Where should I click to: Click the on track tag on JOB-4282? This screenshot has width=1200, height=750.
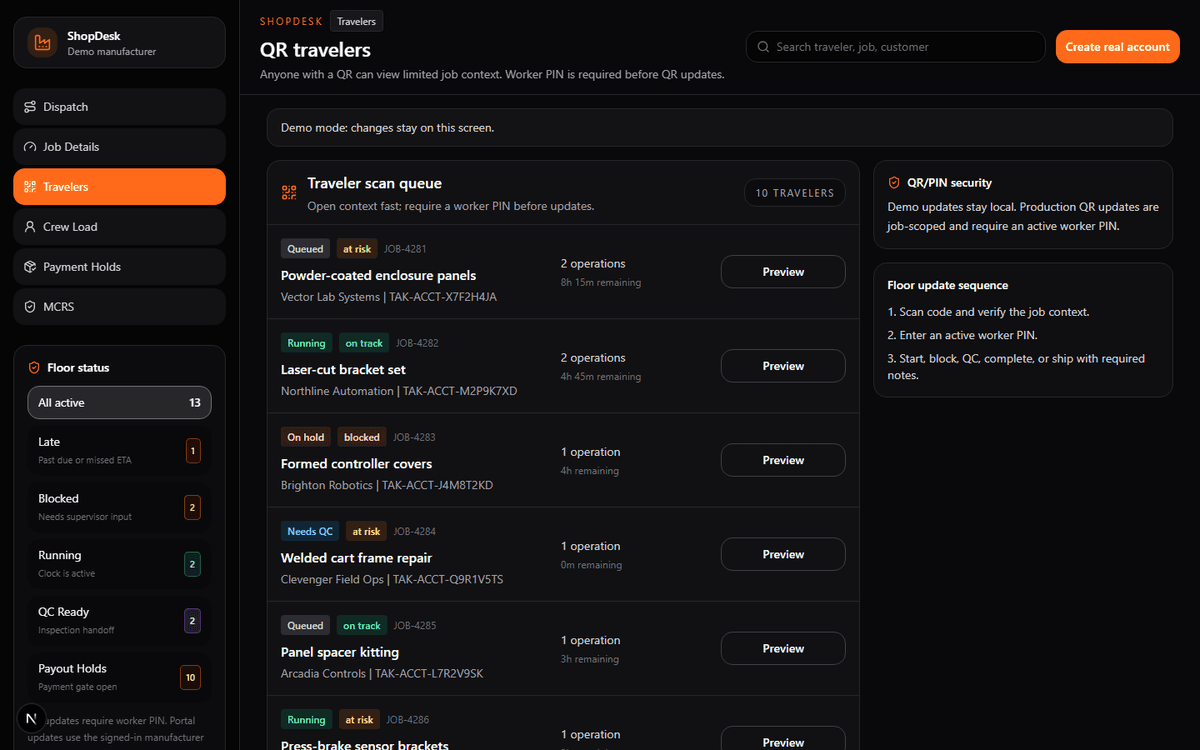click(x=364, y=343)
